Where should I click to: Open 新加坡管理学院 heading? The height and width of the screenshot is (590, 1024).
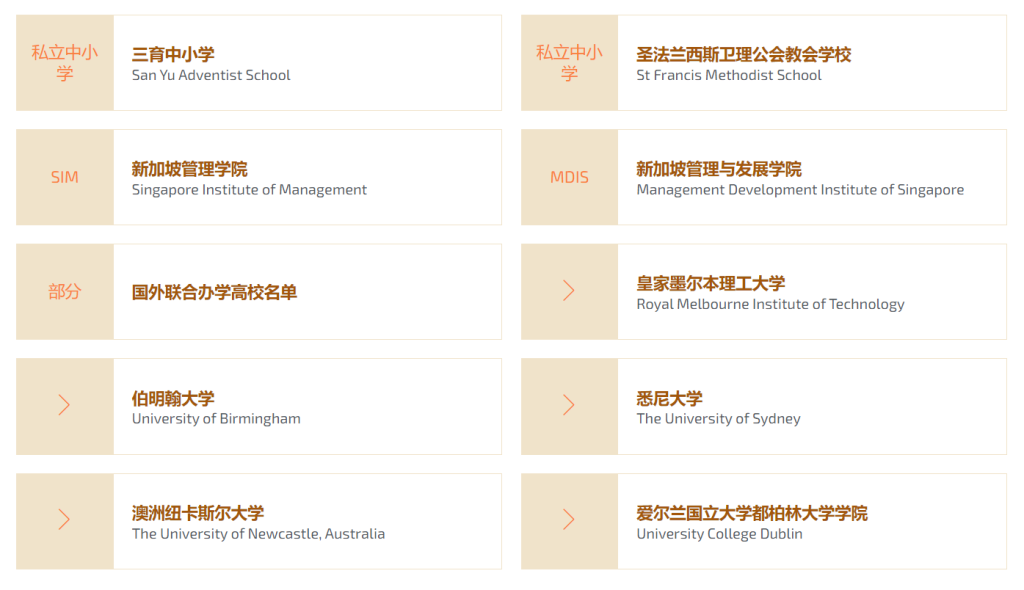tap(189, 169)
